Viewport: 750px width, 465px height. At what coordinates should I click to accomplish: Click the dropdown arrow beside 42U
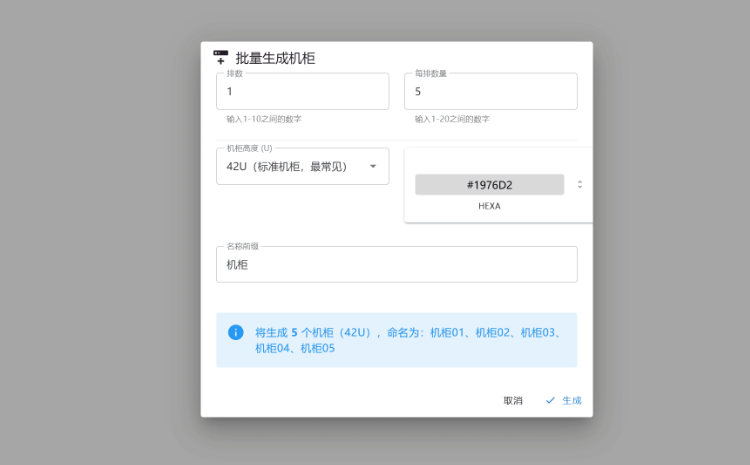(373, 166)
